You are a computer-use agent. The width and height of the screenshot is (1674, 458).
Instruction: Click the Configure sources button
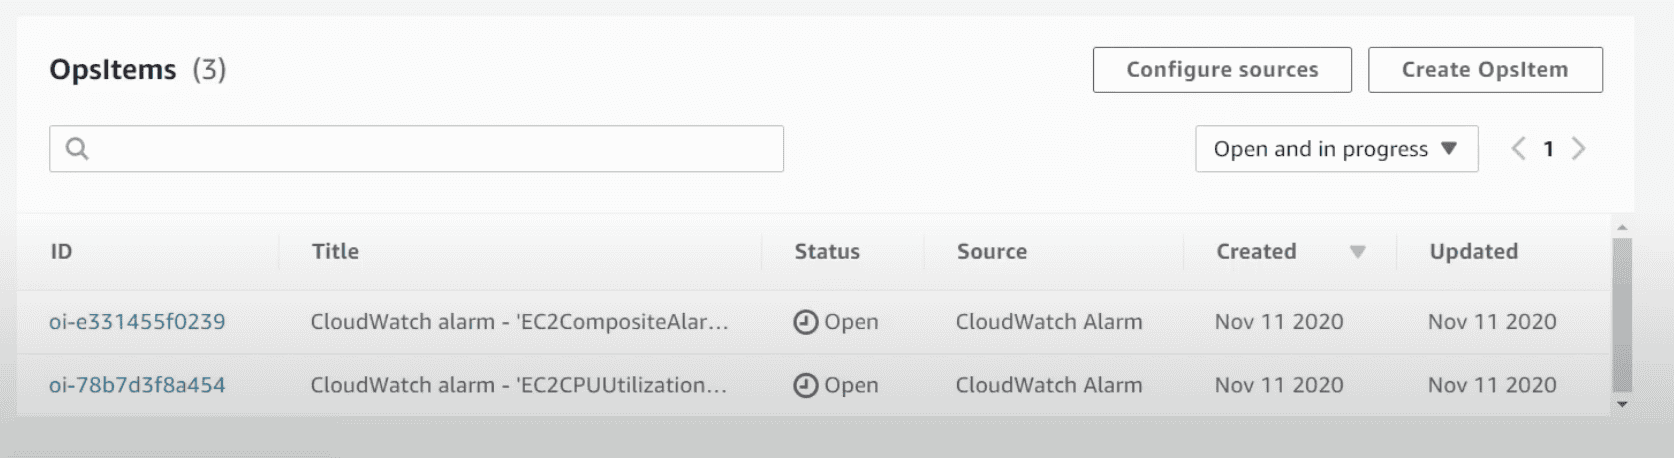pos(1222,70)
